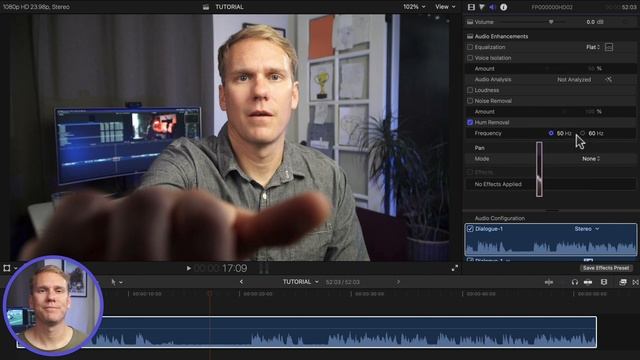Click the viewer display options square icon

[7, 268]
